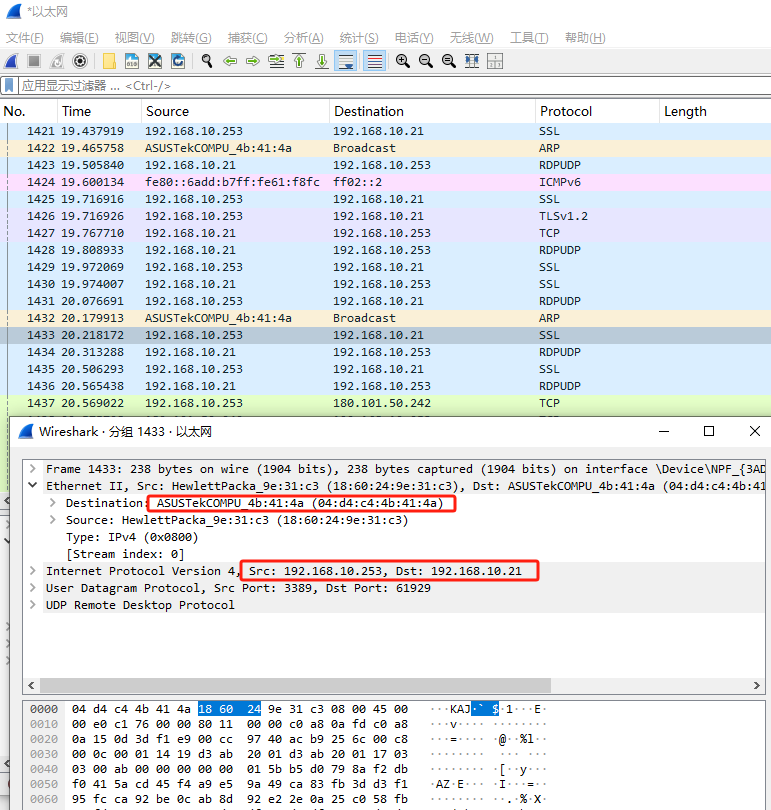The image size is (771, 810).
Task: Open a capture file with folder icon
Action: pyautogui.click(x=109, y=61)
